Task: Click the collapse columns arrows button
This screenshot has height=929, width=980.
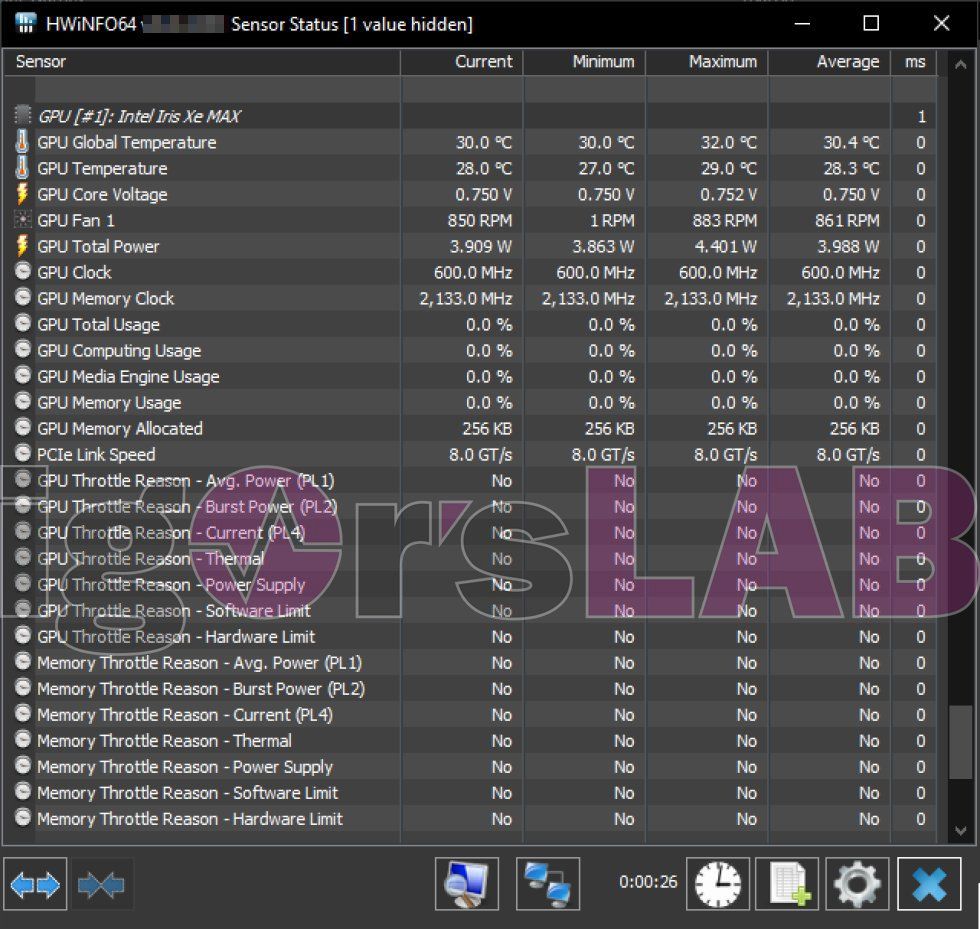Action: (102, 885)
